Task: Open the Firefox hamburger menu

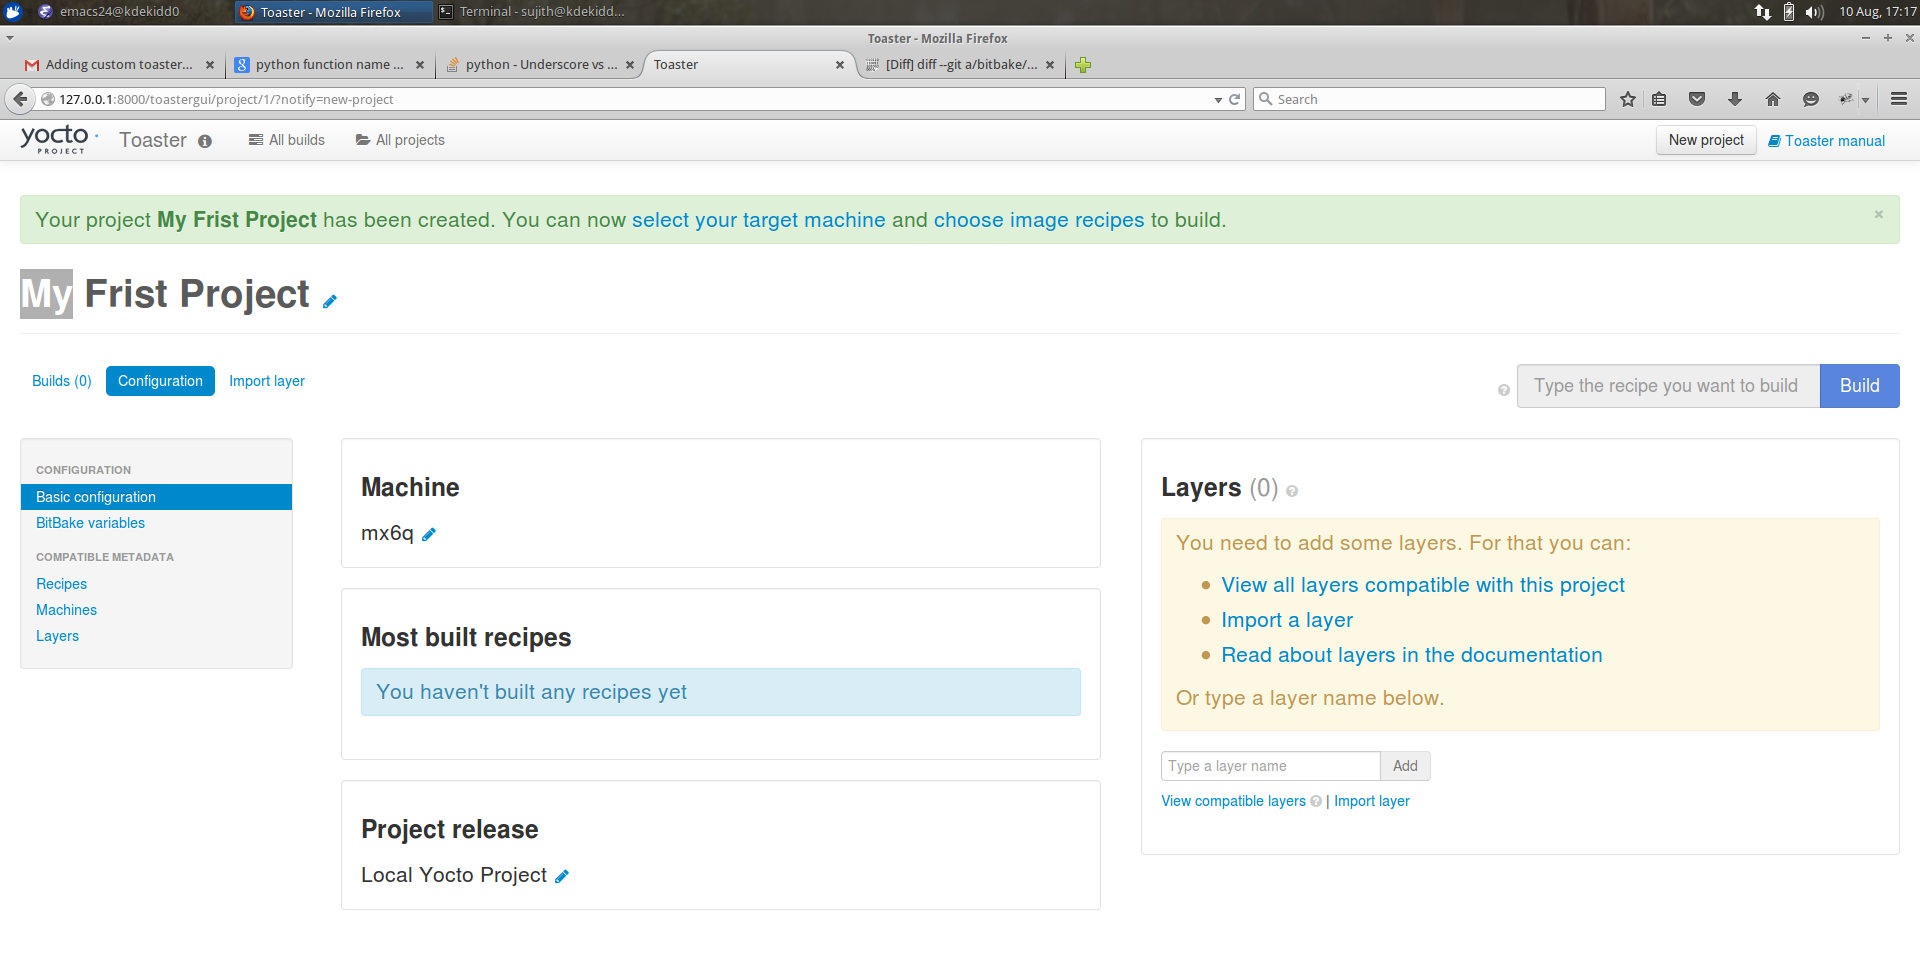Action: click(1899, 99)
